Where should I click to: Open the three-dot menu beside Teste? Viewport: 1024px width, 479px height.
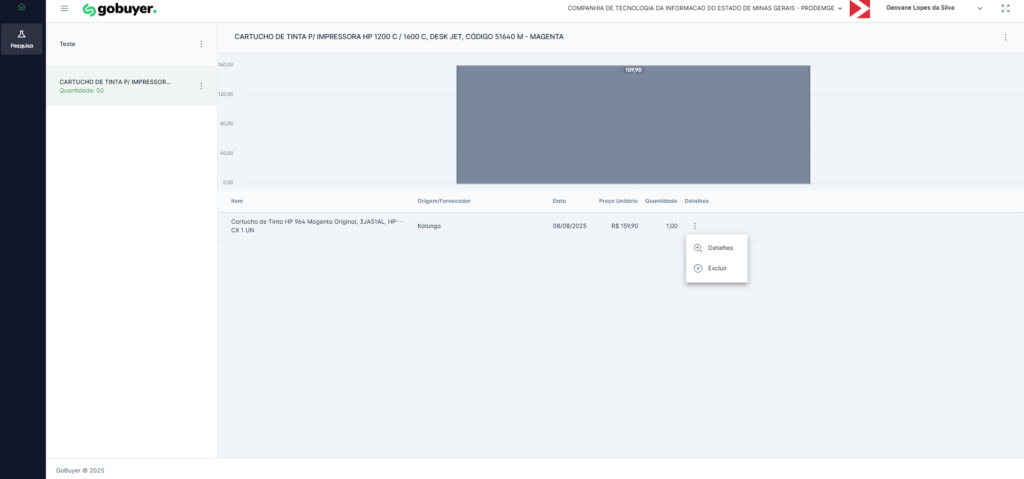coord(201,44)
